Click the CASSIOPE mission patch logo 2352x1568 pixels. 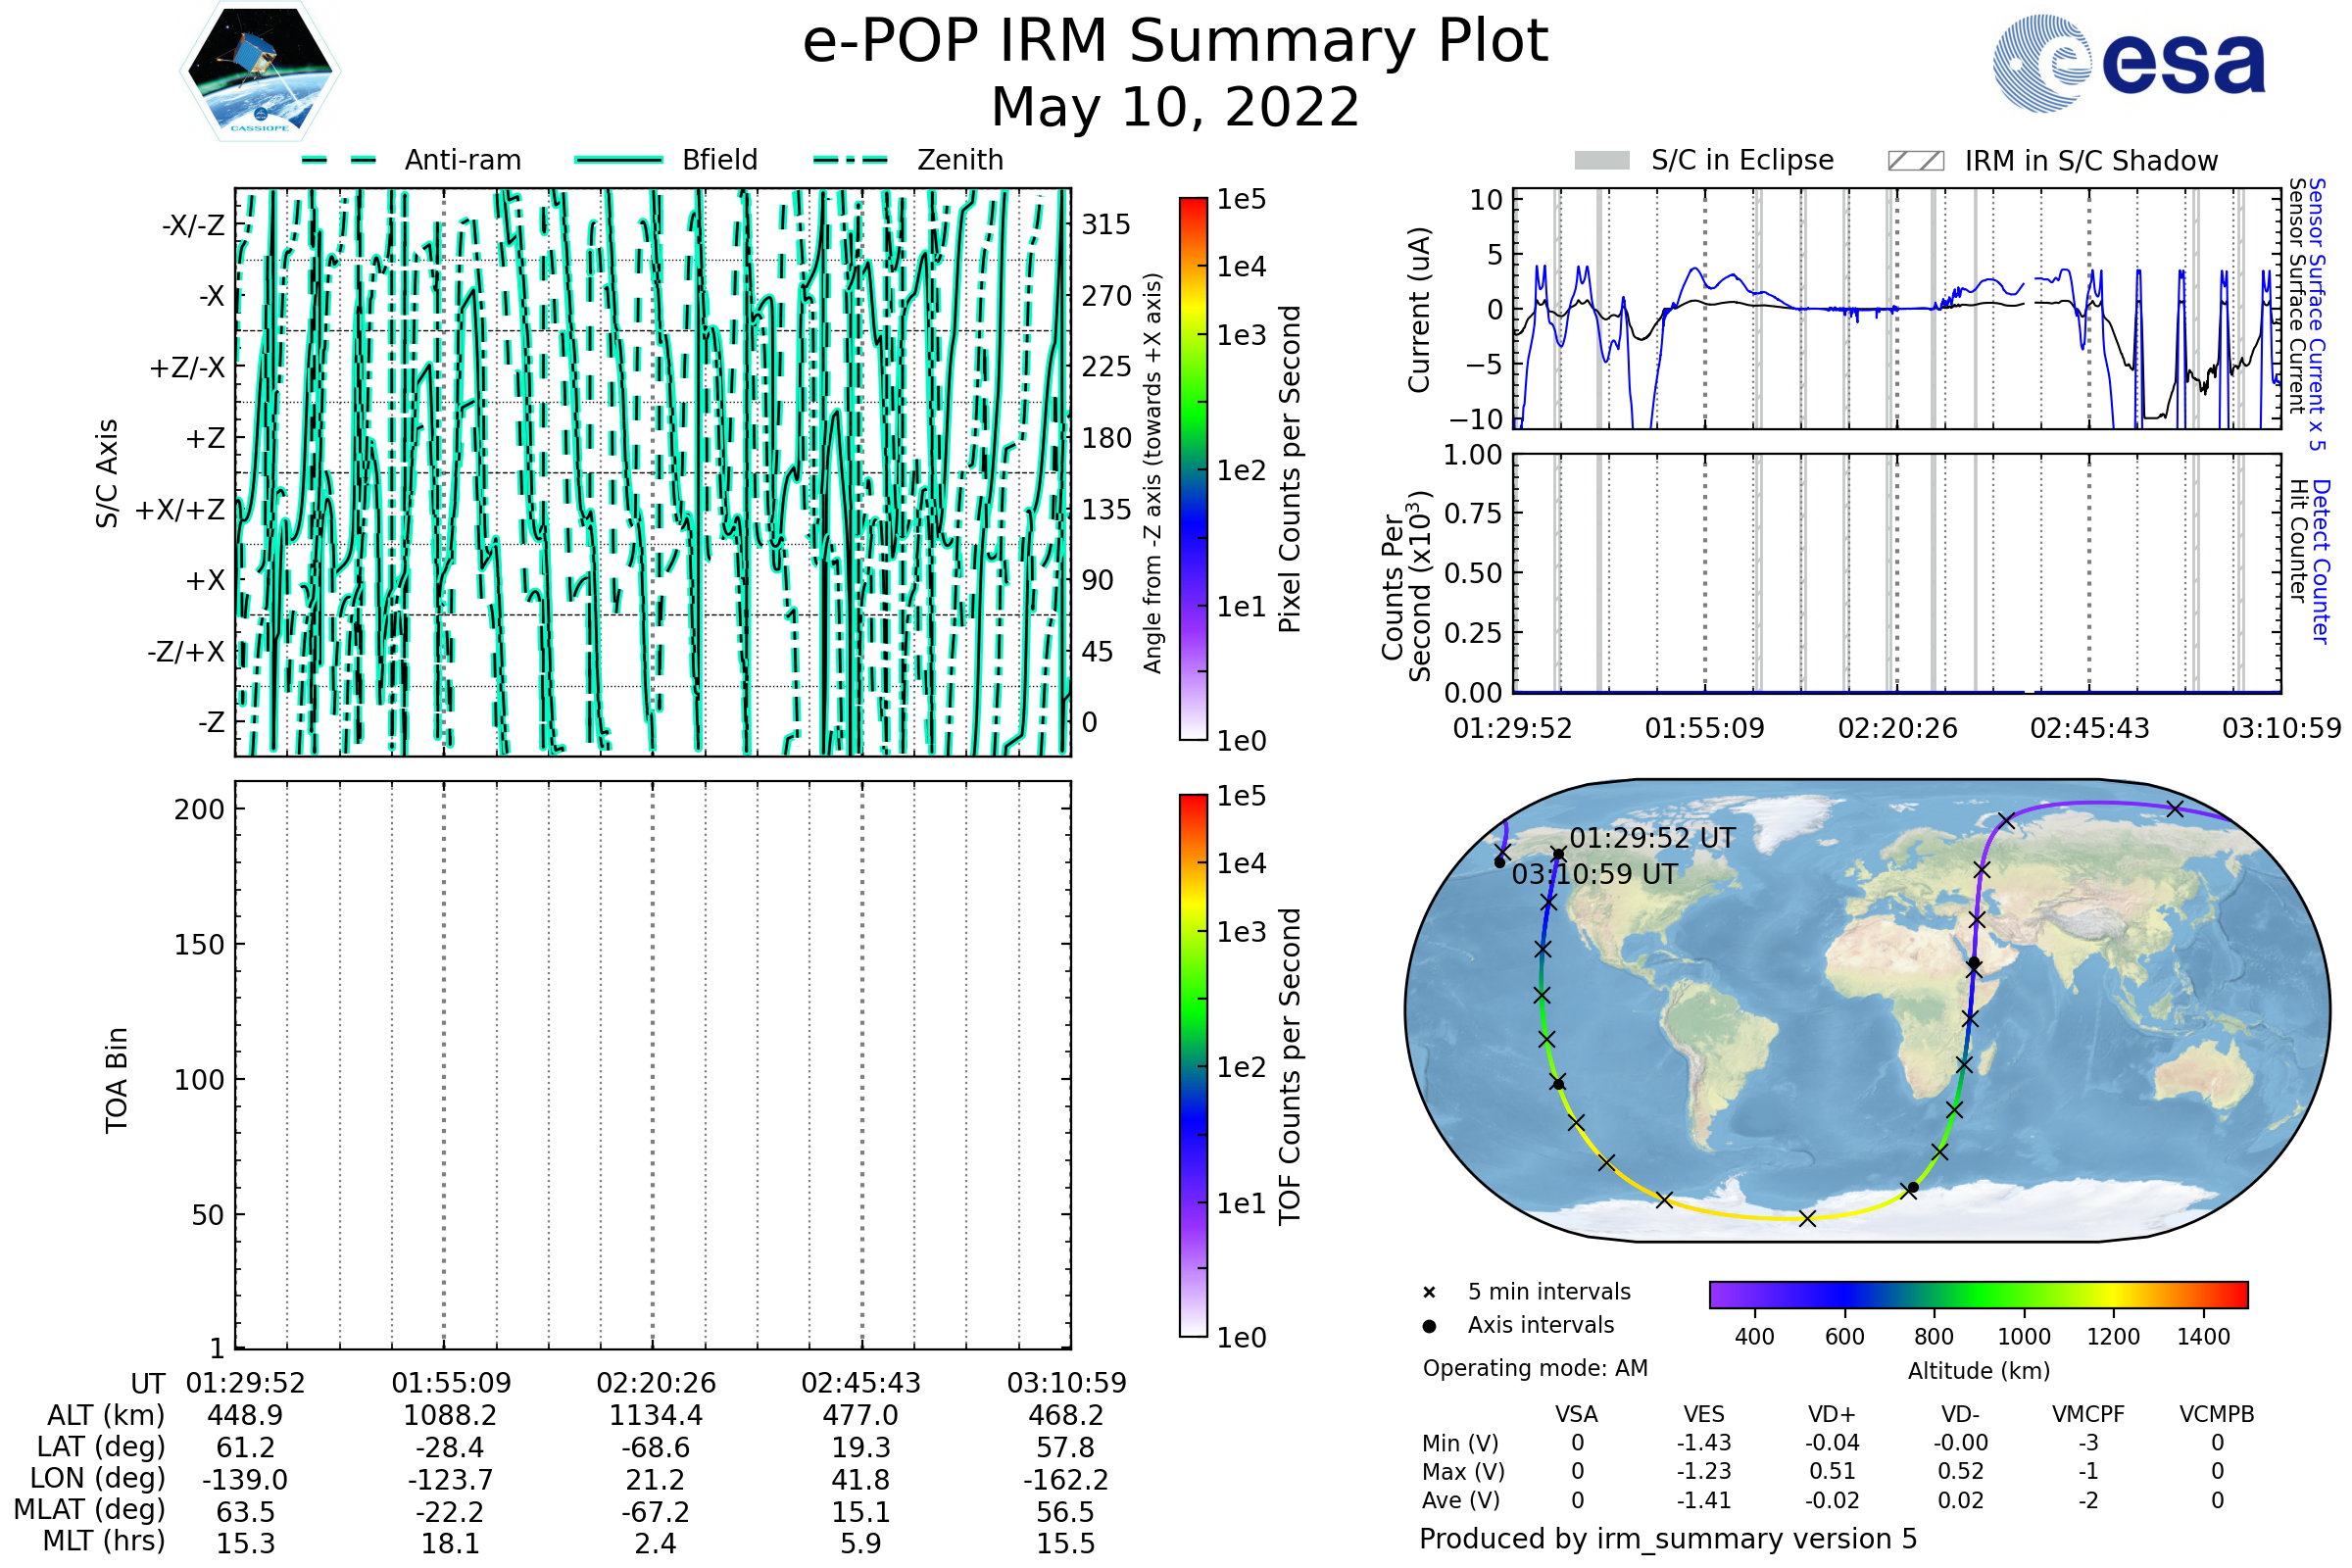[260, 72]
